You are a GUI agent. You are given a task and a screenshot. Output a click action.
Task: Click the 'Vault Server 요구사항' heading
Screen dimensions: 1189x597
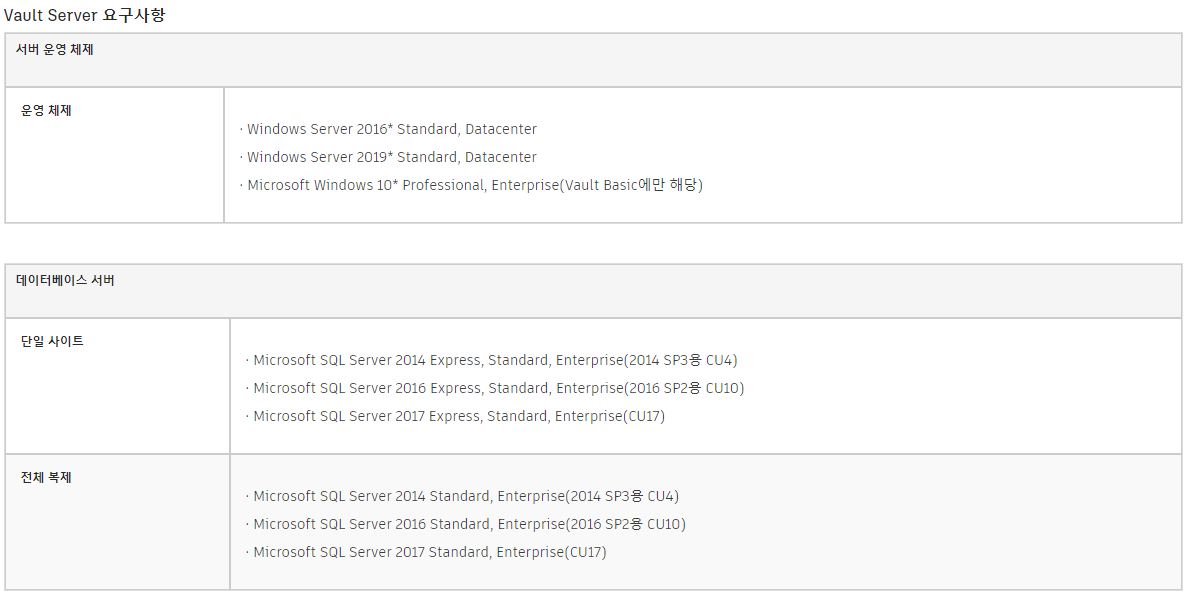pyautogui.click(x=84, y=14)
